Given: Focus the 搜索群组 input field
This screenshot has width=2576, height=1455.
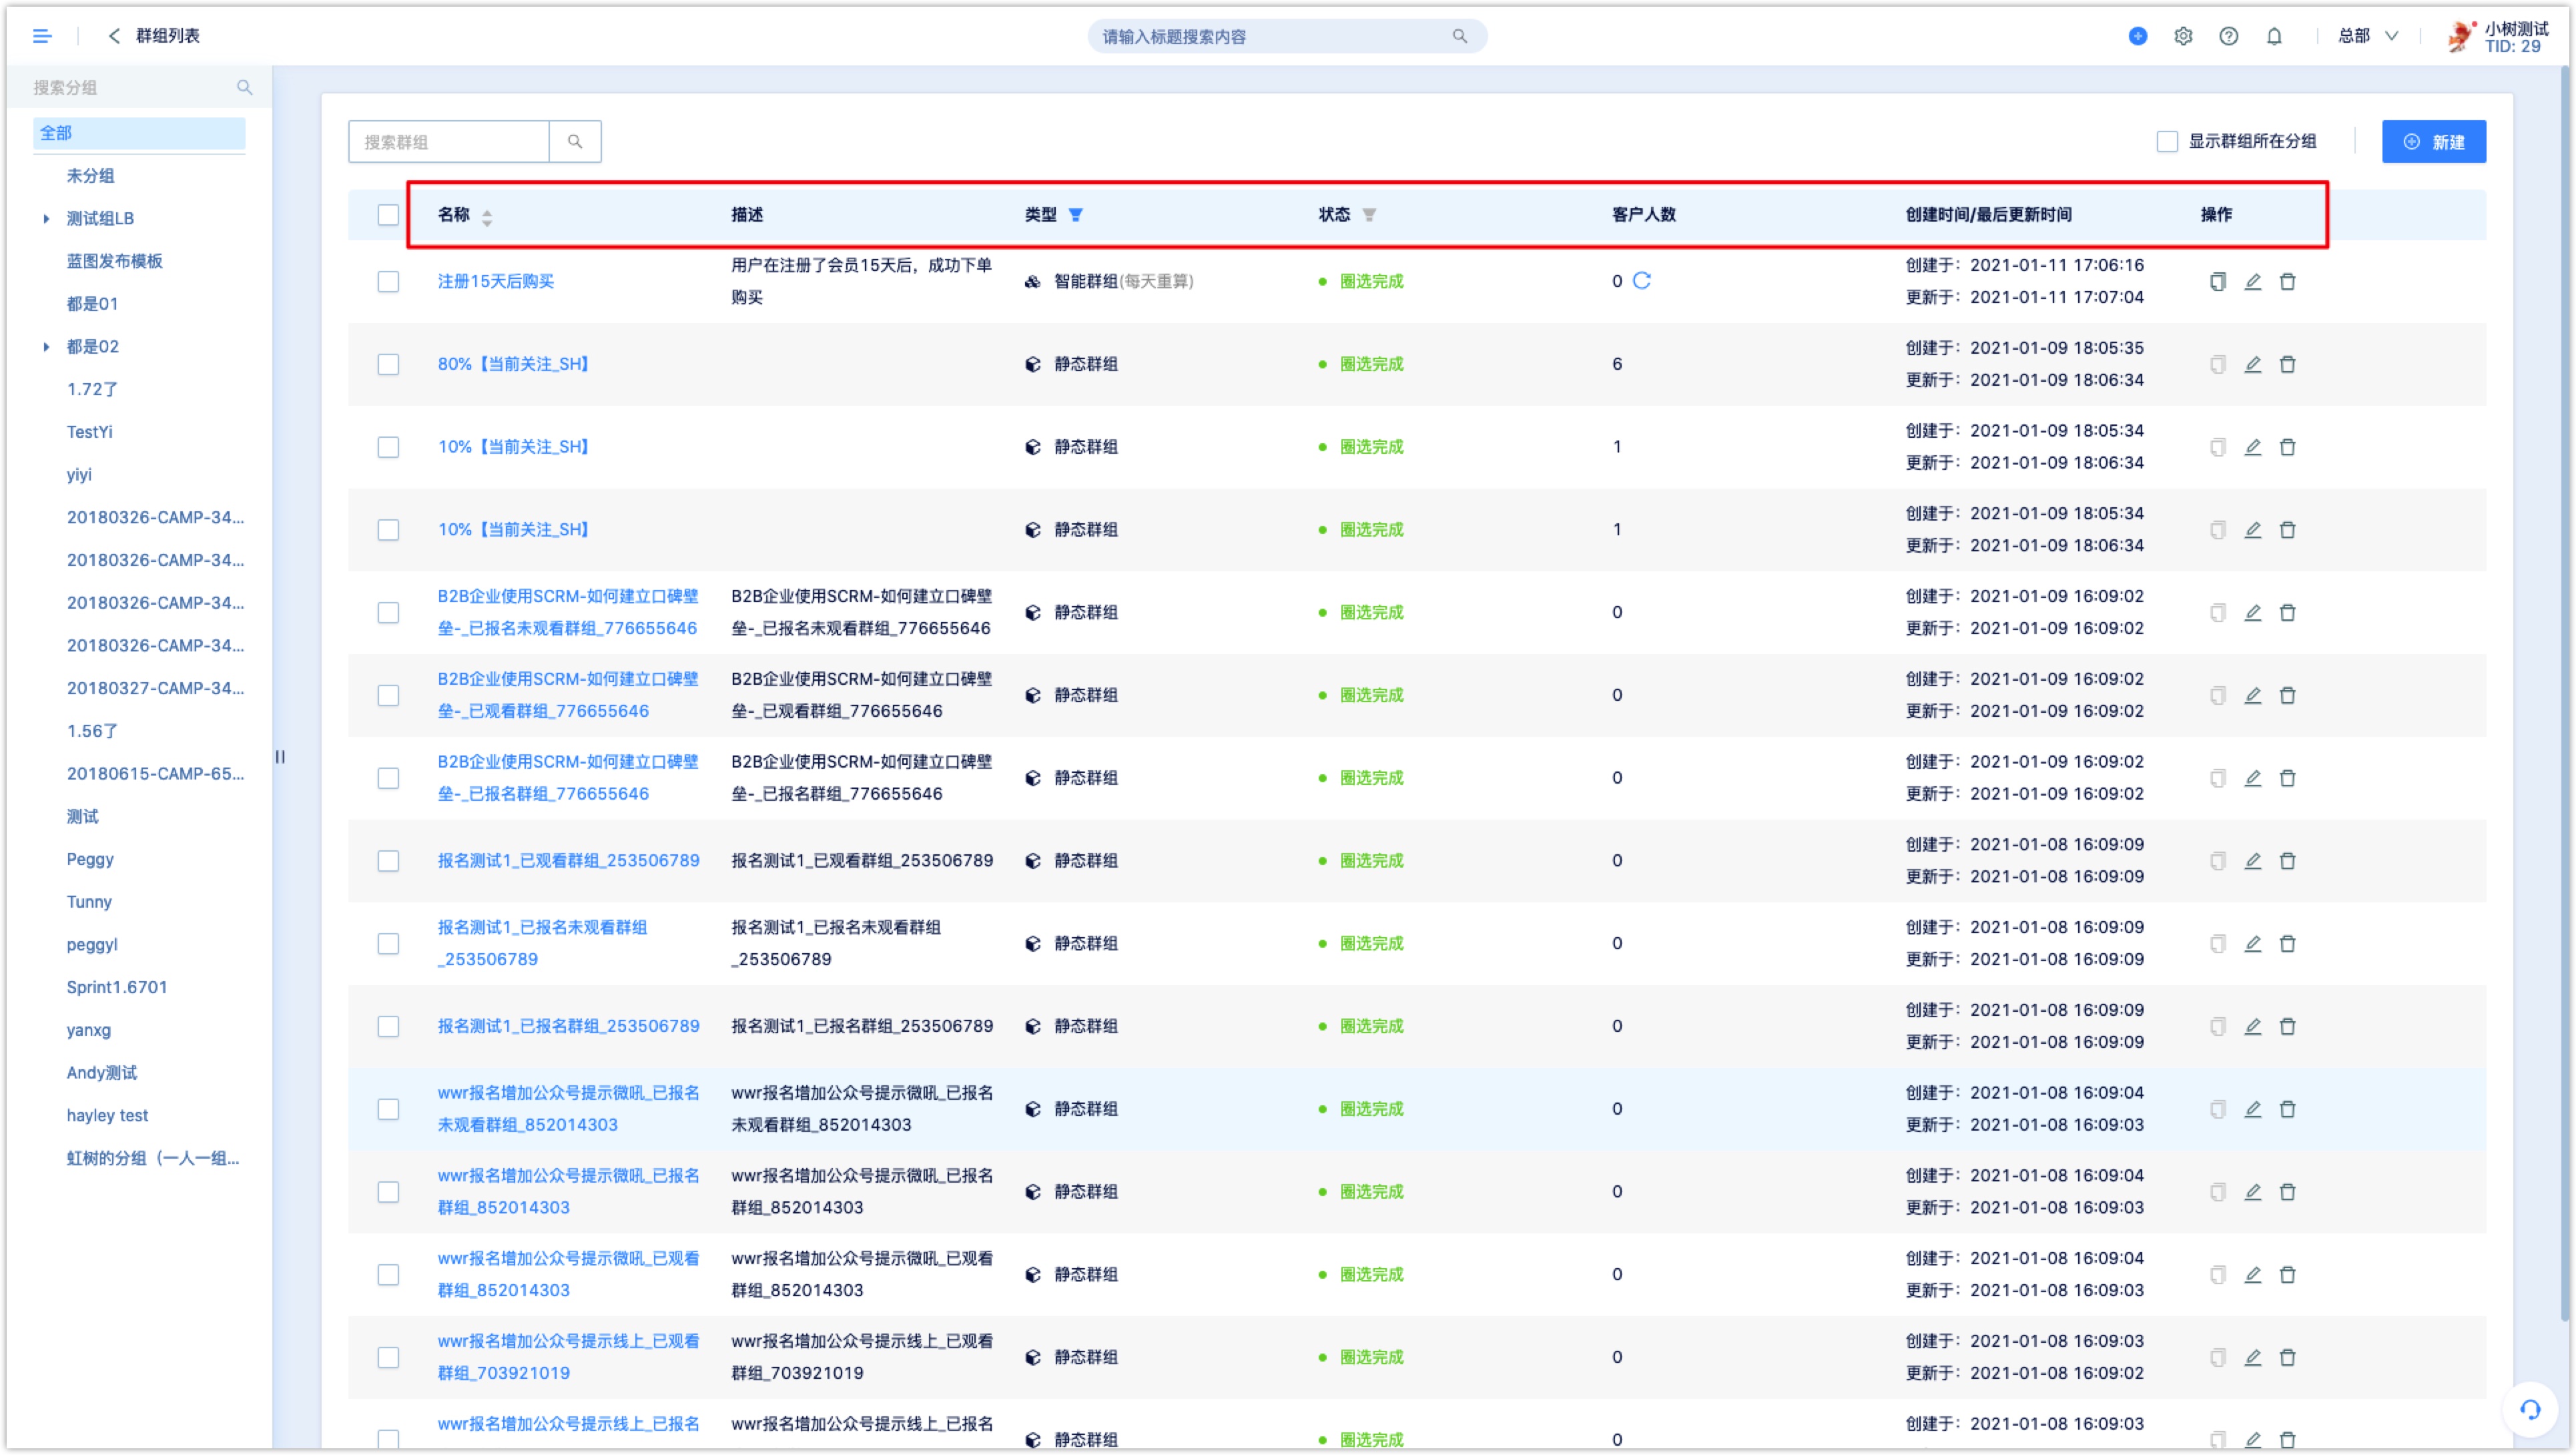Looking at the screenshot, I should click(x=448, y=142).
